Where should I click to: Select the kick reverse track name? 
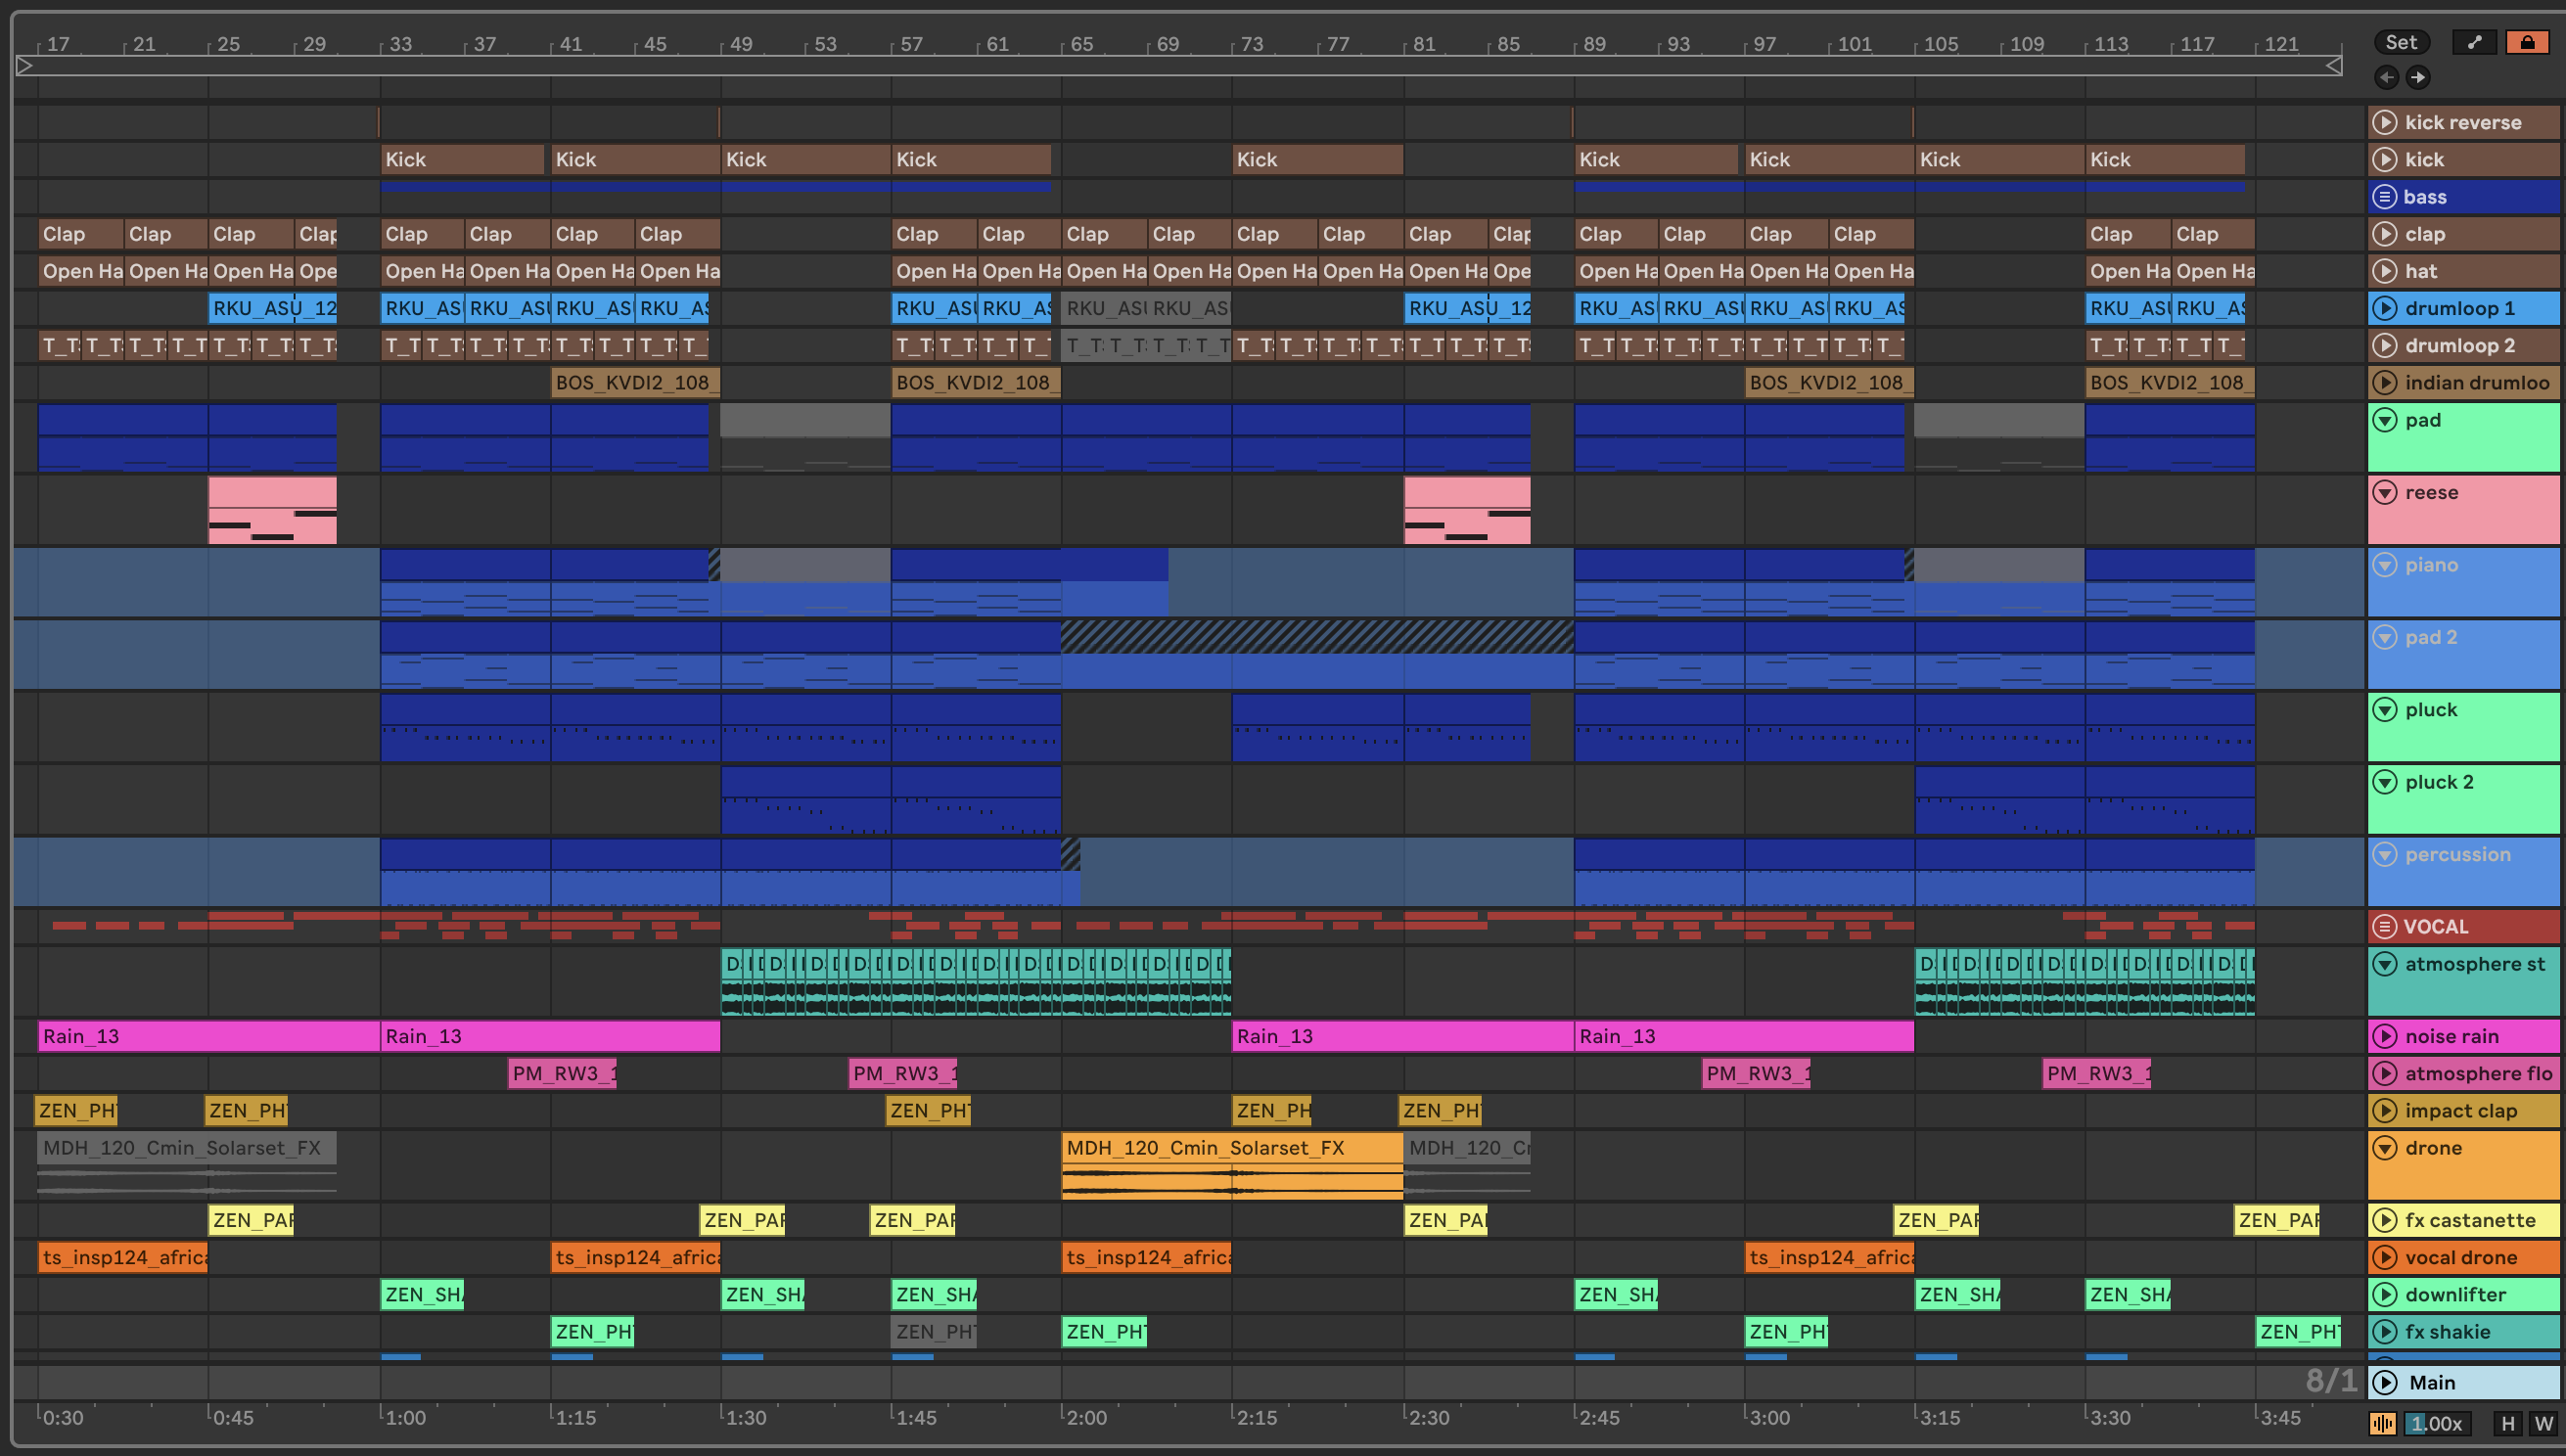2462,122
